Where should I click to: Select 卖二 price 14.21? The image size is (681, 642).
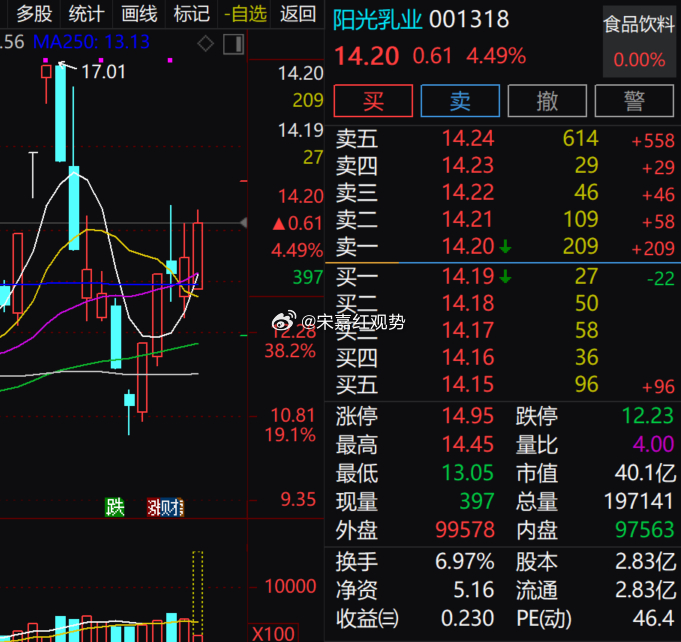pyautogui.click(x=468, y=219)
